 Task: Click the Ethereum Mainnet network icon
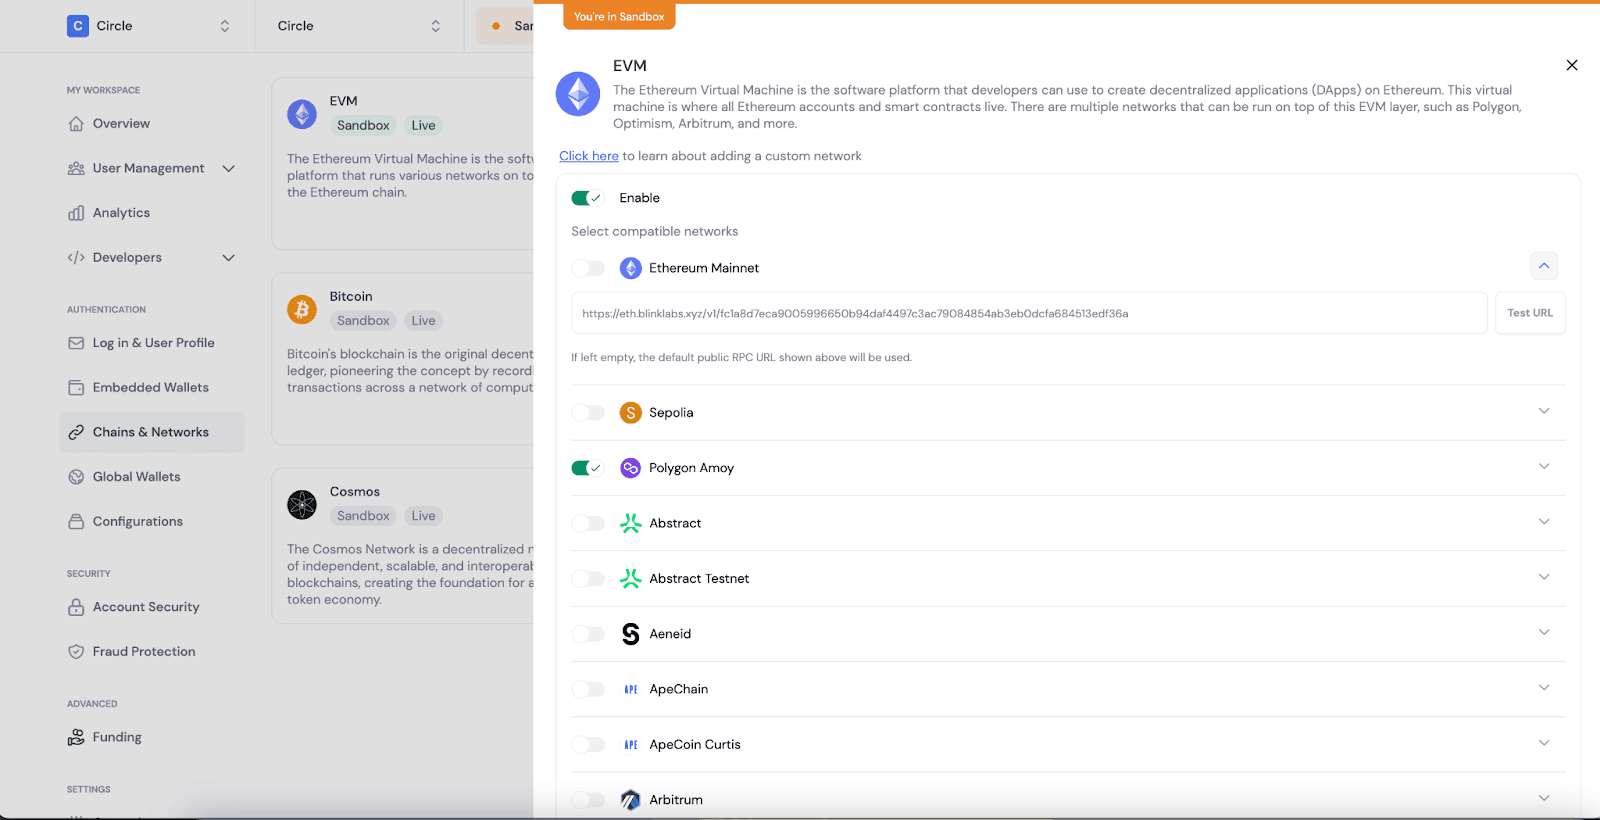(631, 268)
